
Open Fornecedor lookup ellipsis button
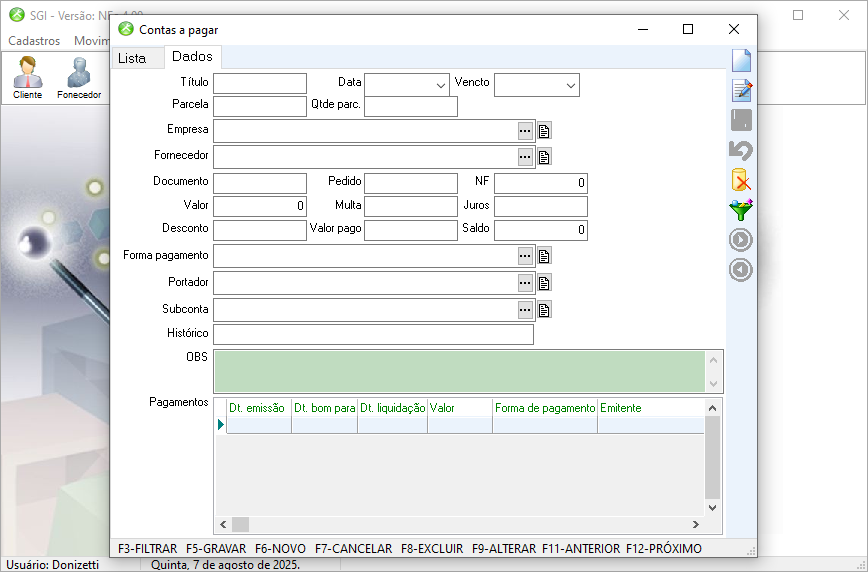pos(525,157)
